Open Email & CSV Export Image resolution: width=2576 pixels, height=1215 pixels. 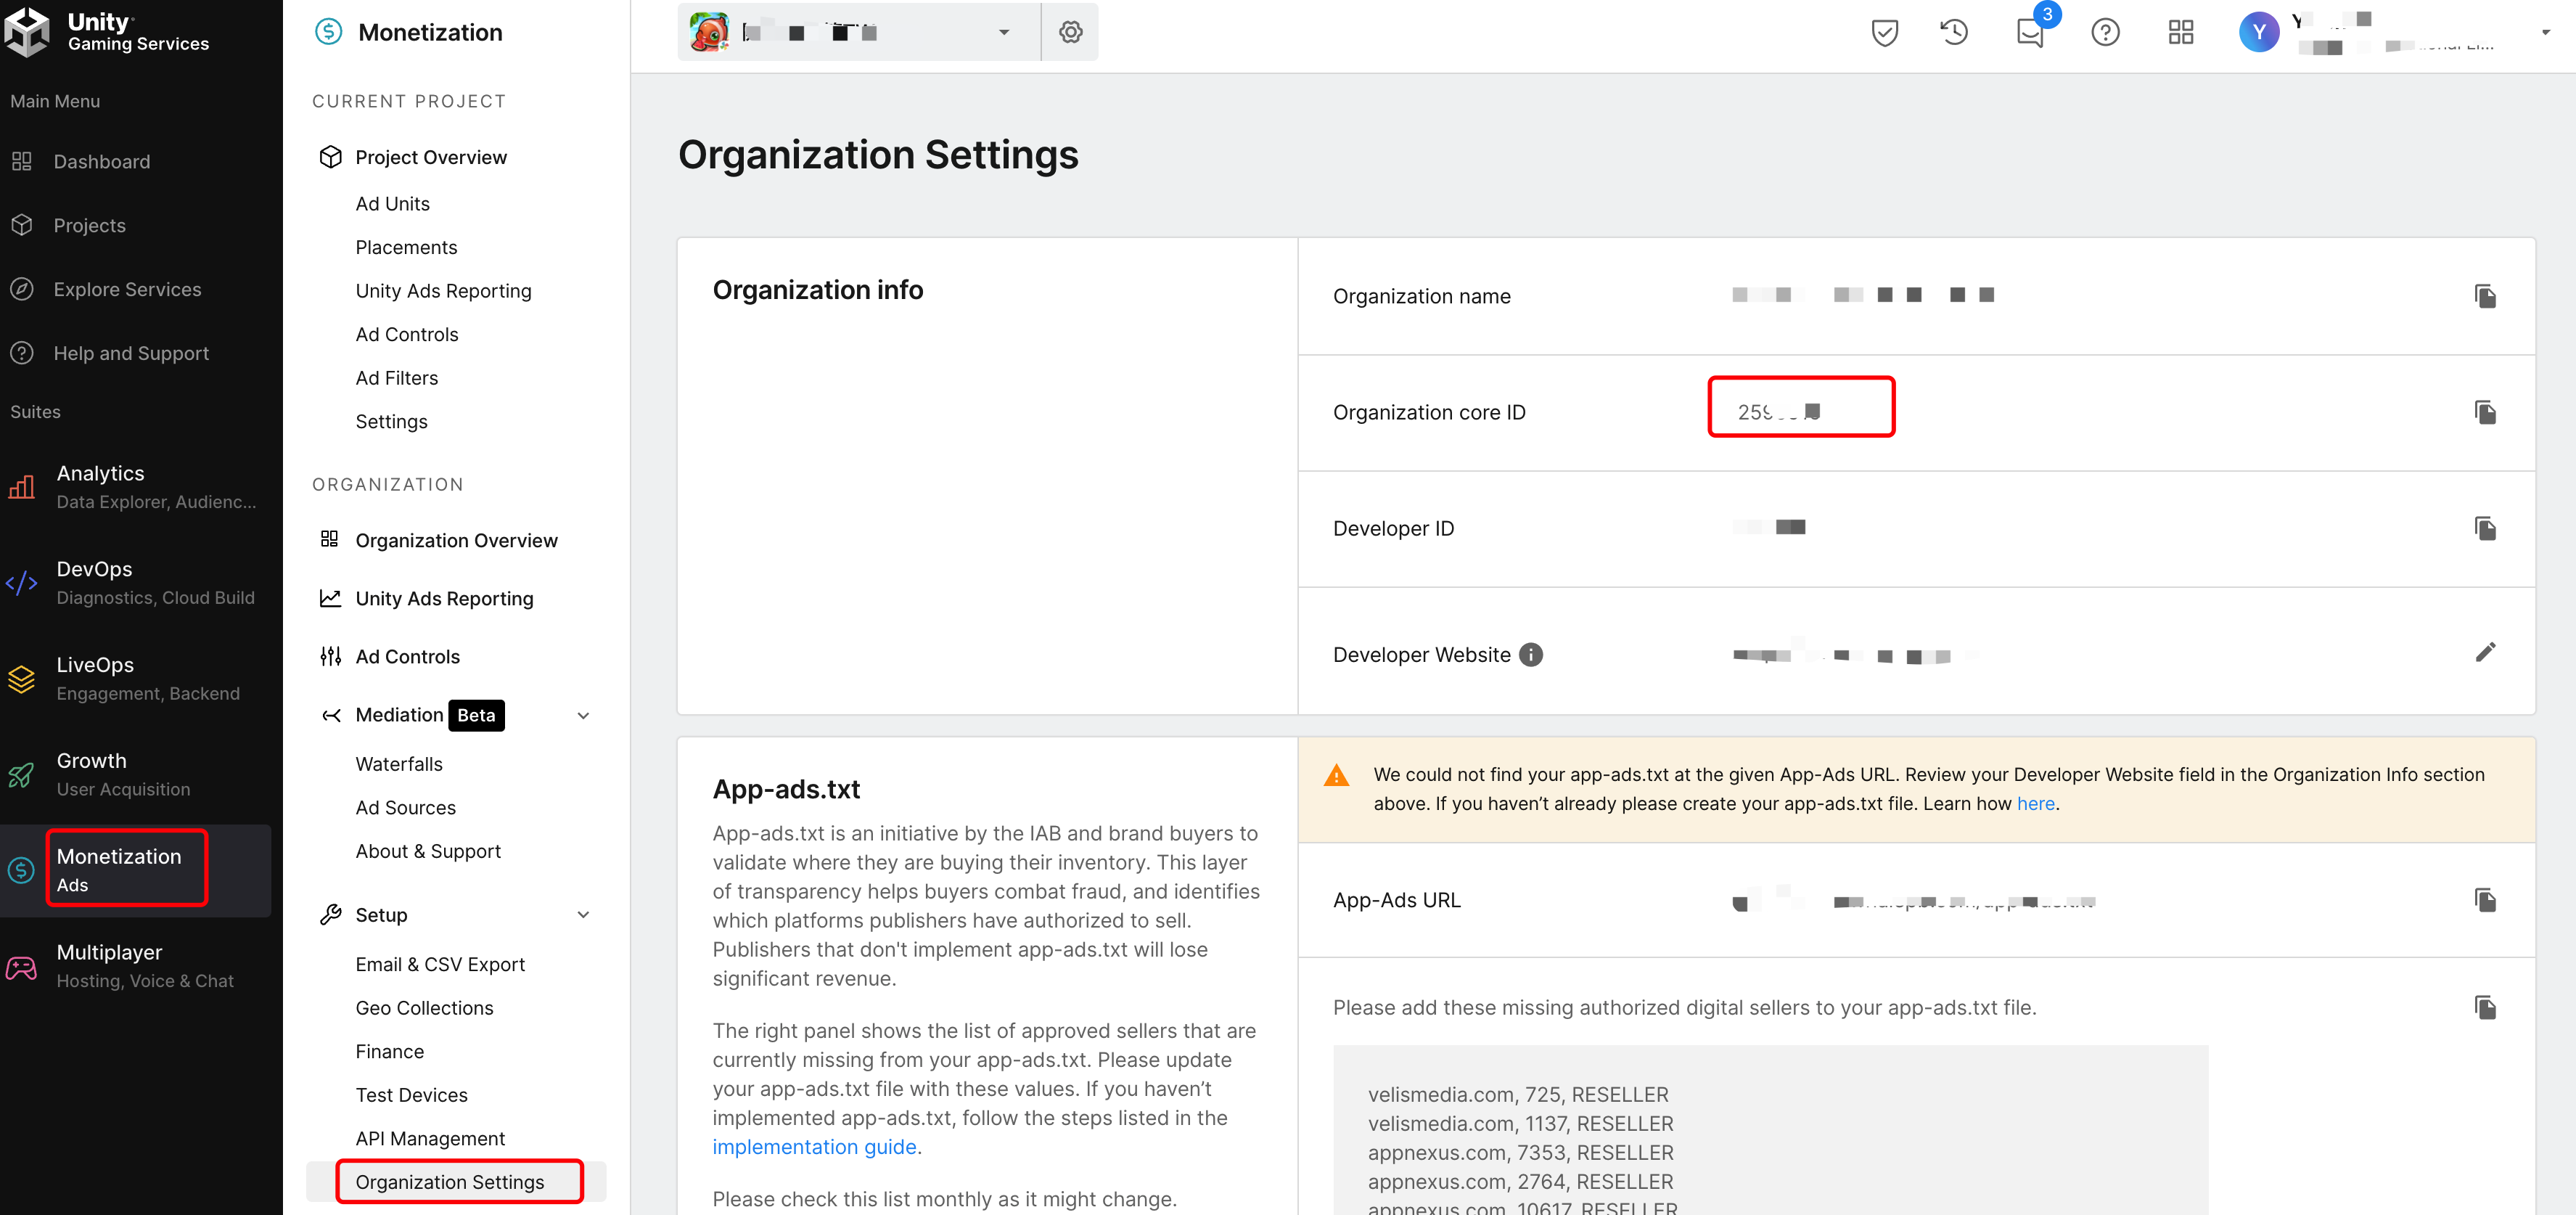coord(440,964)
